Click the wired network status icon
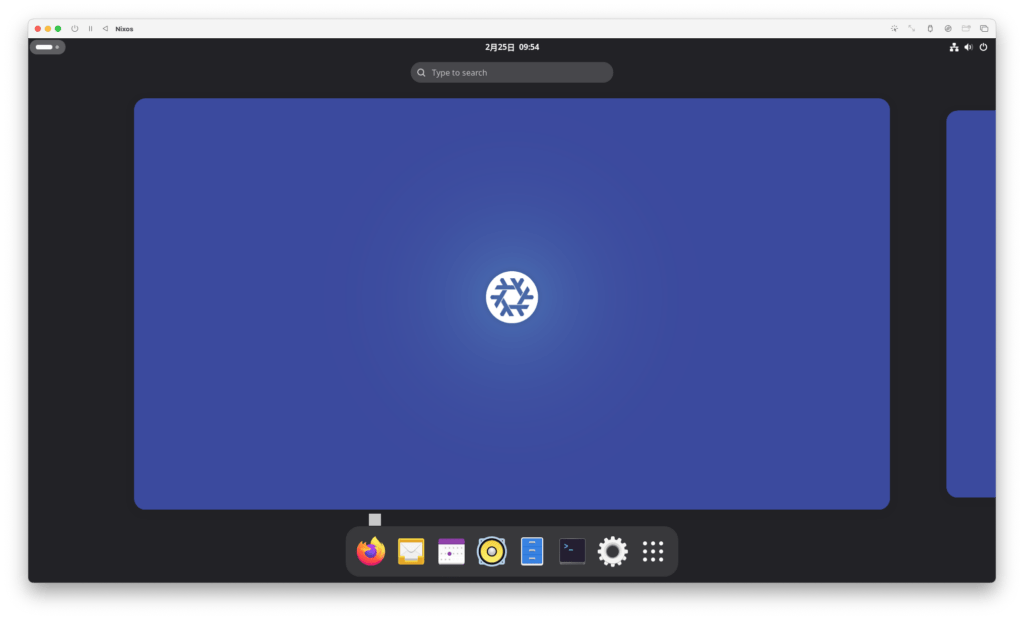 coord(954,47)
